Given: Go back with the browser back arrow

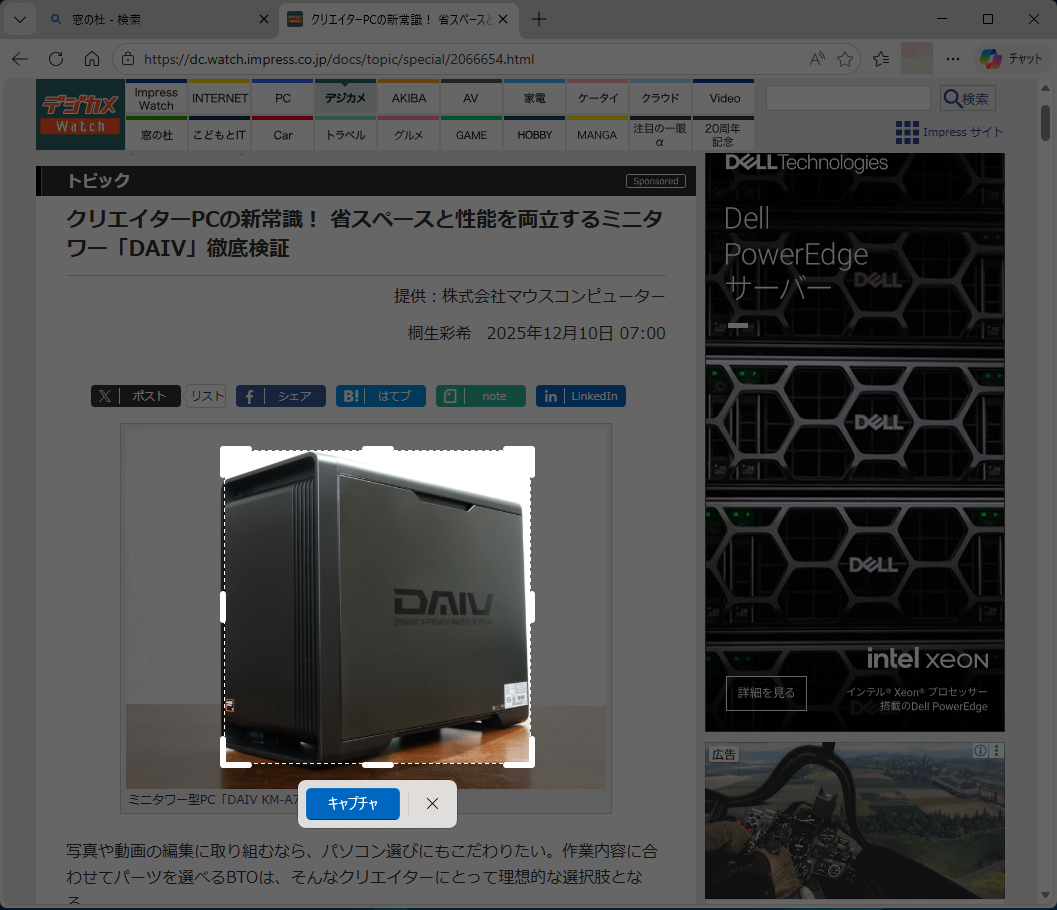Looking at the screenshot, I should coord(20,59).
